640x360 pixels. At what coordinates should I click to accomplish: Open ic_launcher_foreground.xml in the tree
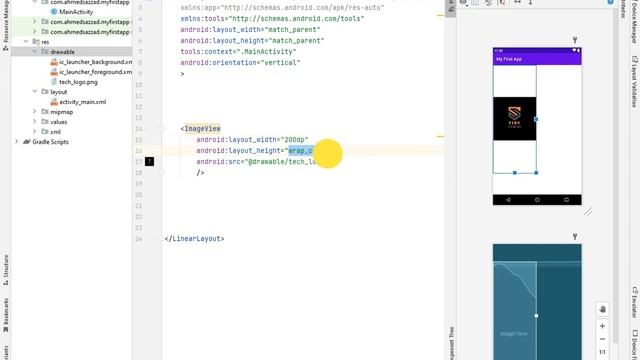pyautogui.click(x=96, y=72)
